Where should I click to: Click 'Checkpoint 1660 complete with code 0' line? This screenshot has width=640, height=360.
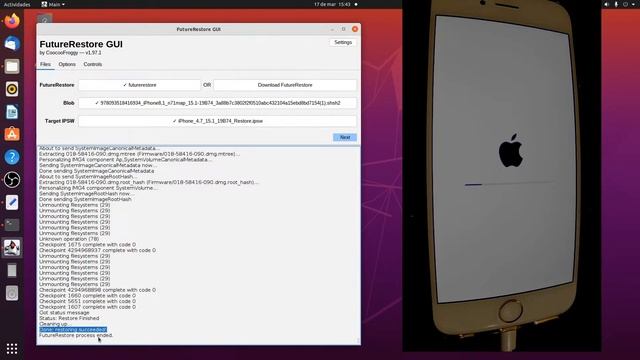point(87,296)
